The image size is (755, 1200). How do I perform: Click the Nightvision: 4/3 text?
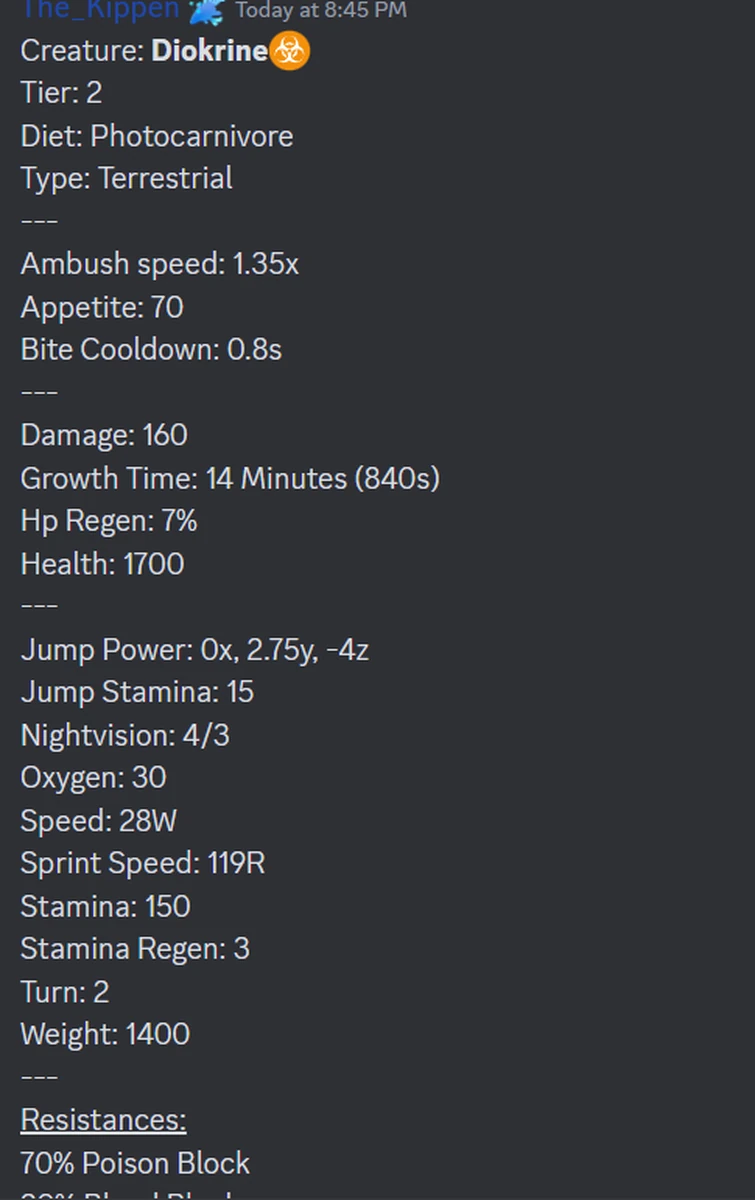(x=125, y=736)
